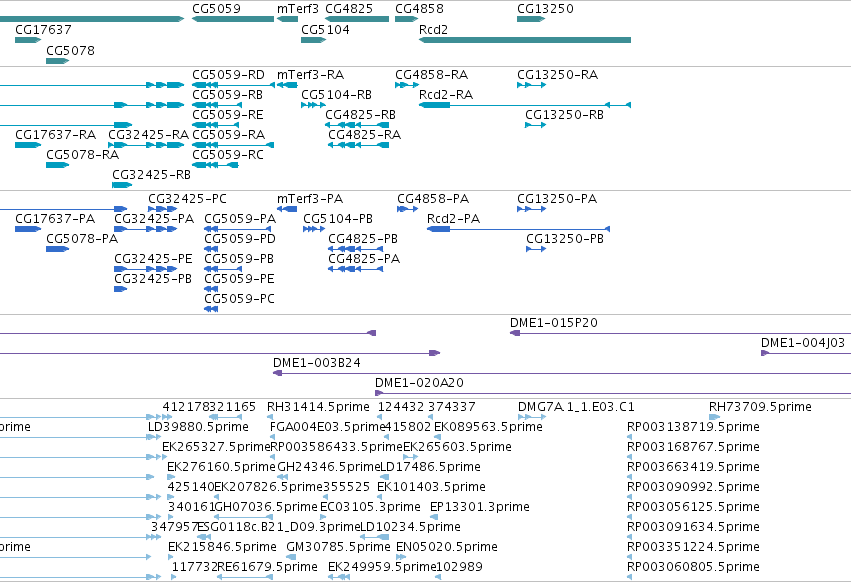Select the EK249959.5prime EST
Screen dimensions: 851x582
click(339, 577)
